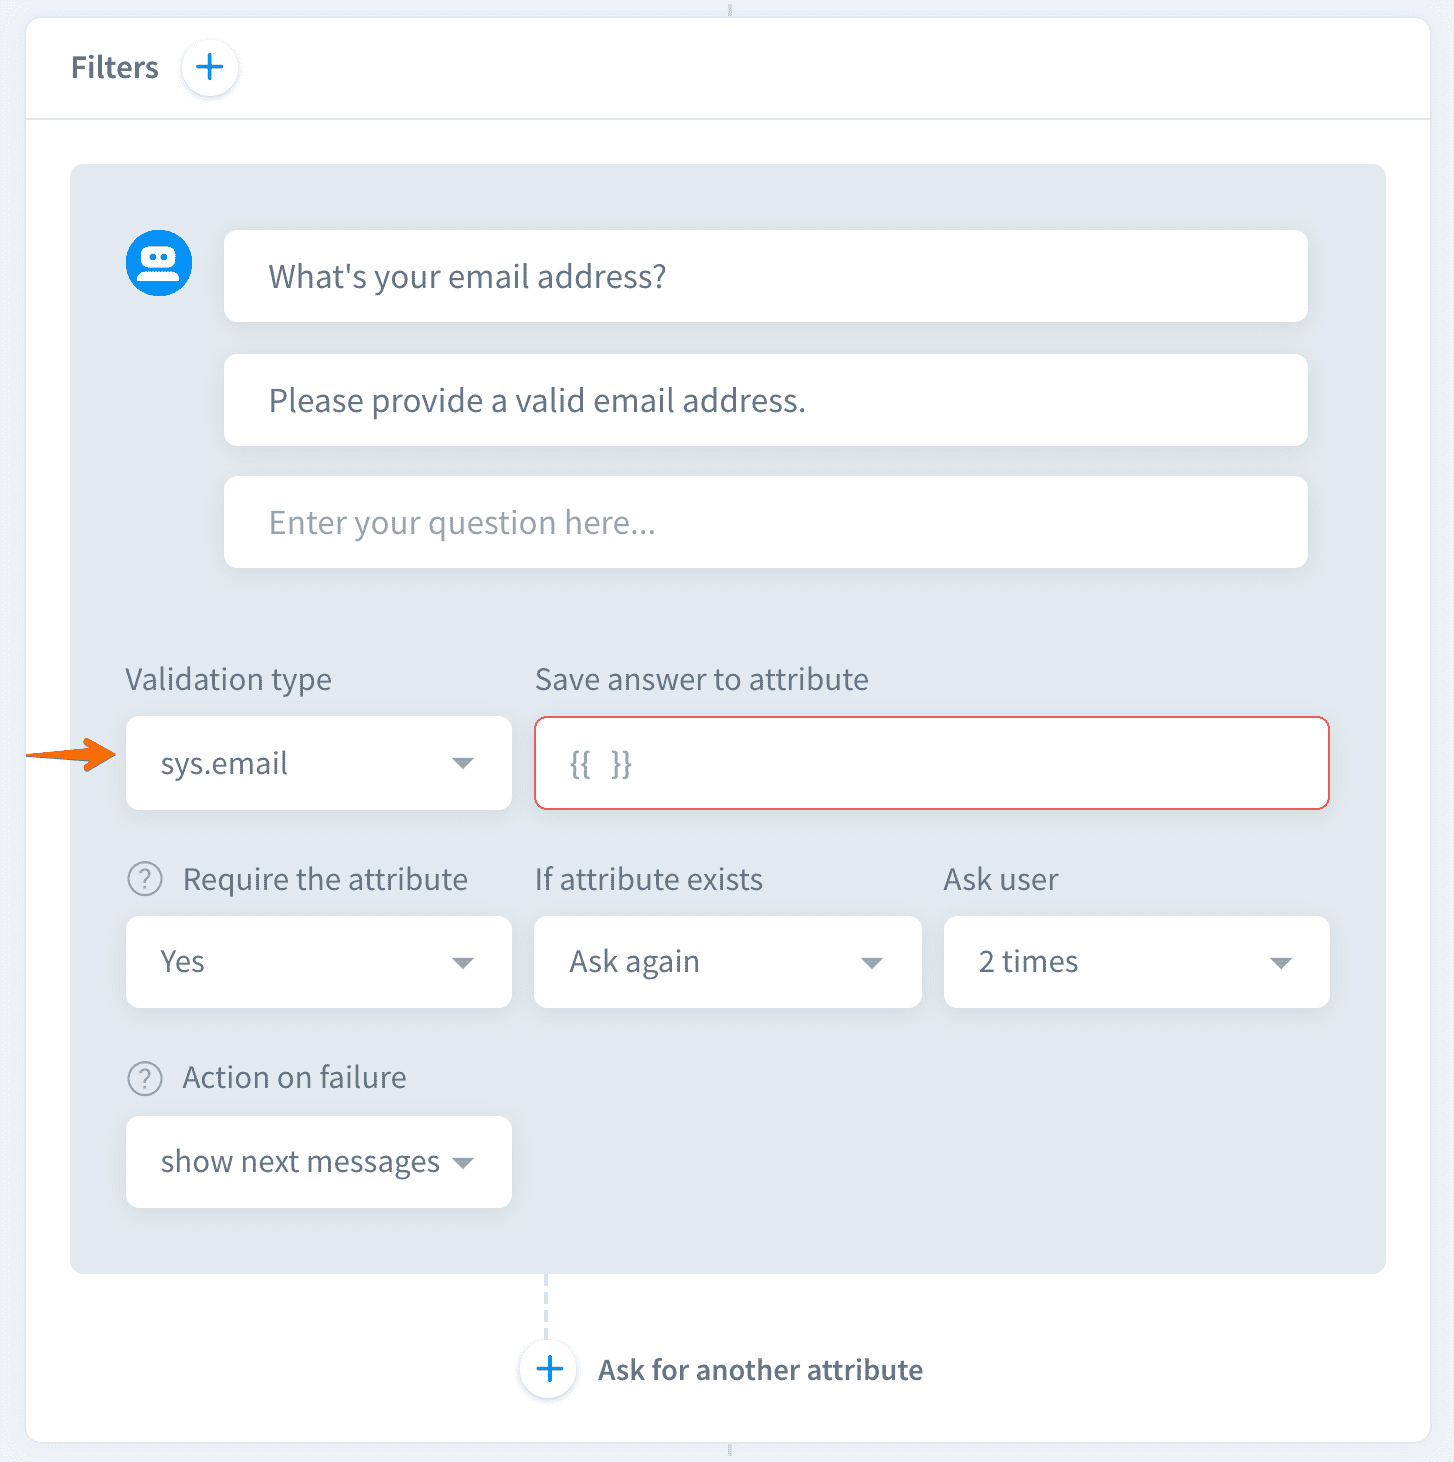Click the help icon beside Require the attribute
This screenshot has width=1454, height=1462.
pos(145,880)
